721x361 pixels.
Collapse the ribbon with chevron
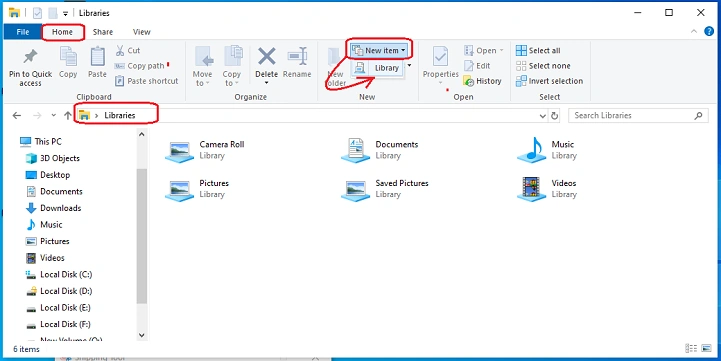694,31
